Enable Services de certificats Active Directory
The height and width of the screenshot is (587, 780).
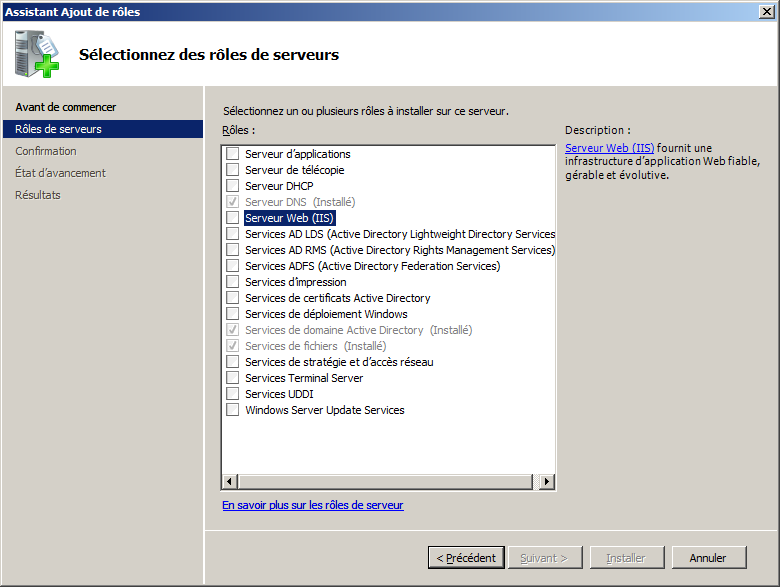[233, 298]
